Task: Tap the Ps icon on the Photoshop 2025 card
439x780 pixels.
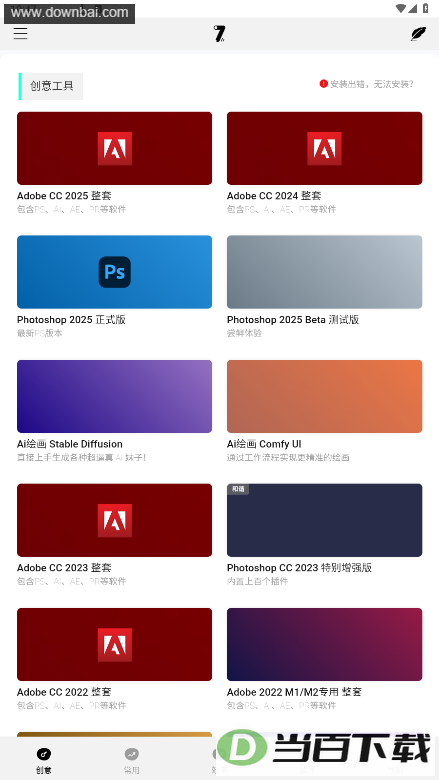Action: click(x=114, y=272)
